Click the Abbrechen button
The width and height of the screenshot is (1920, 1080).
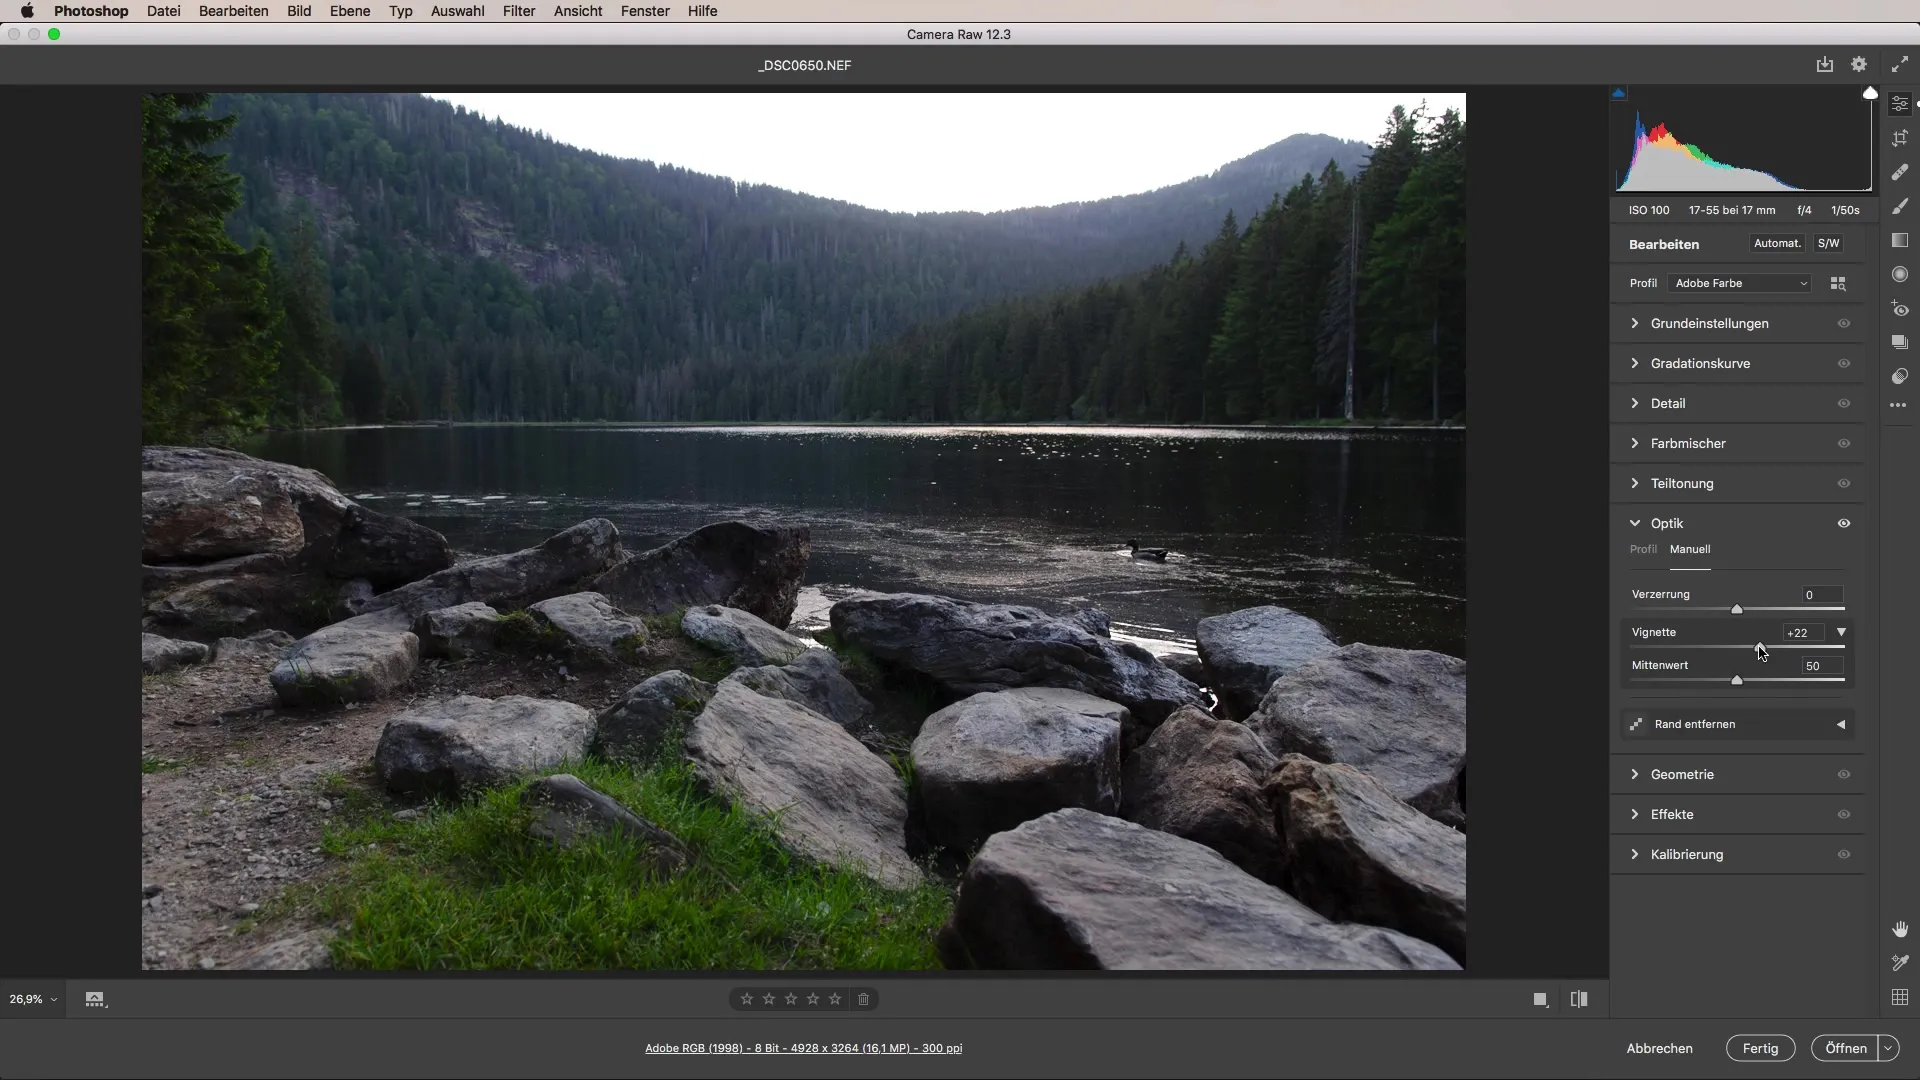(1660, 1048)
